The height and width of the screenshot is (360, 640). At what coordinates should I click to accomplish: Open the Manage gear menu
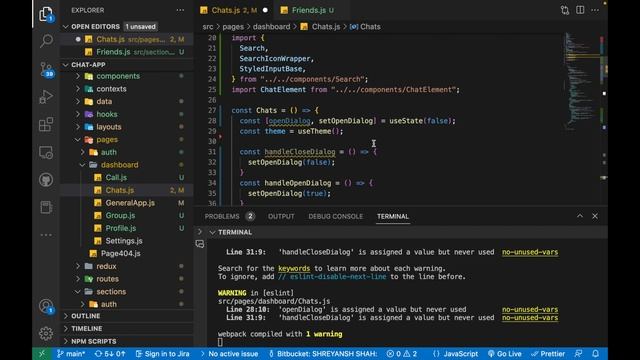click(x=46, y=333)
